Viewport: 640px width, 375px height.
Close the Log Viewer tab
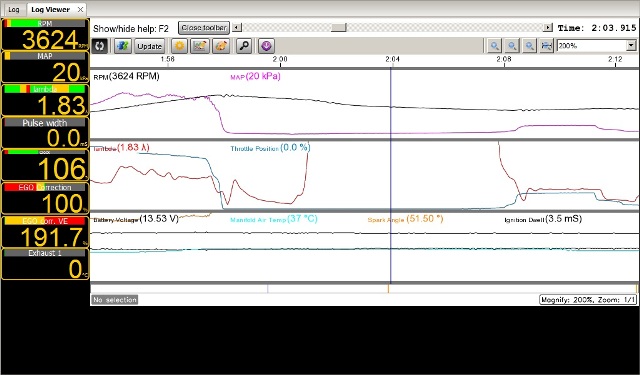80,9
